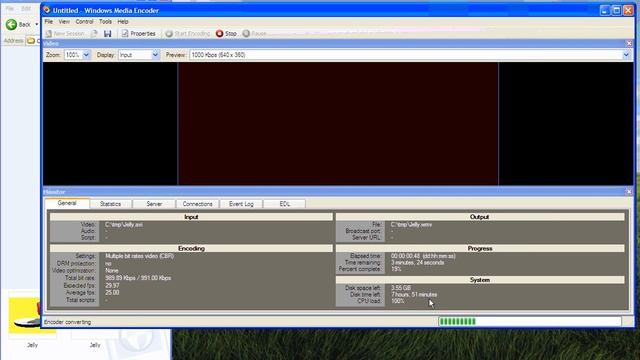This screenshot has height=360, width=640.
Task: Click the Output section header
Action: coord(480,217)
